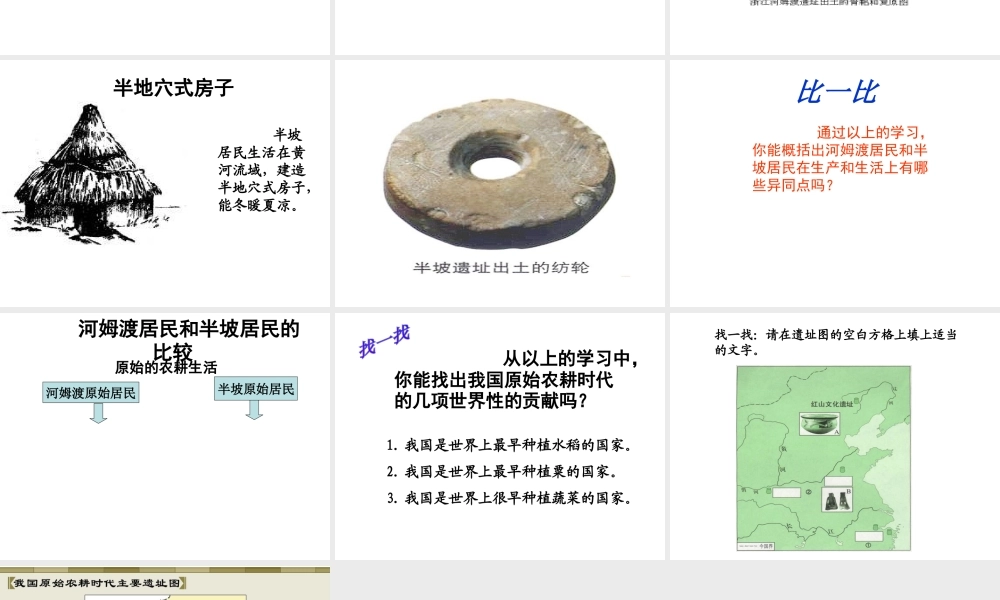The height and width of the screenshot is (600, 1000).
Task: Select contribution item about 种植蔬菜
Action: (x=509, y=498)
